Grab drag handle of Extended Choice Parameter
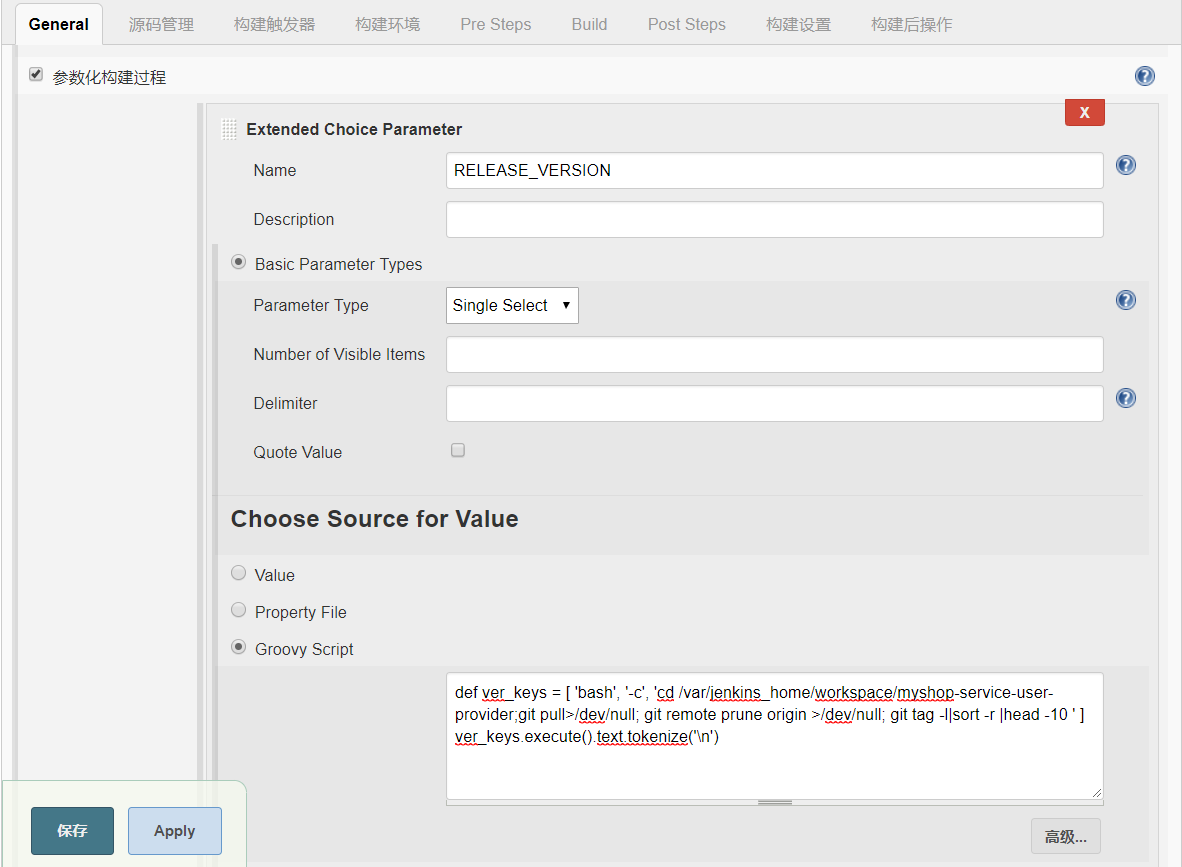This screenshot has height=867, width=1182. [x=229, y=129]
